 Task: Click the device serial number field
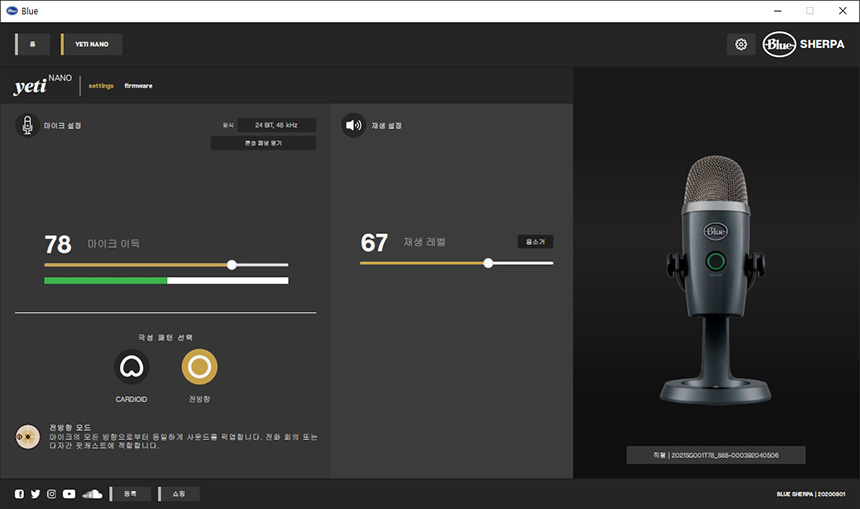click(716, 455)
